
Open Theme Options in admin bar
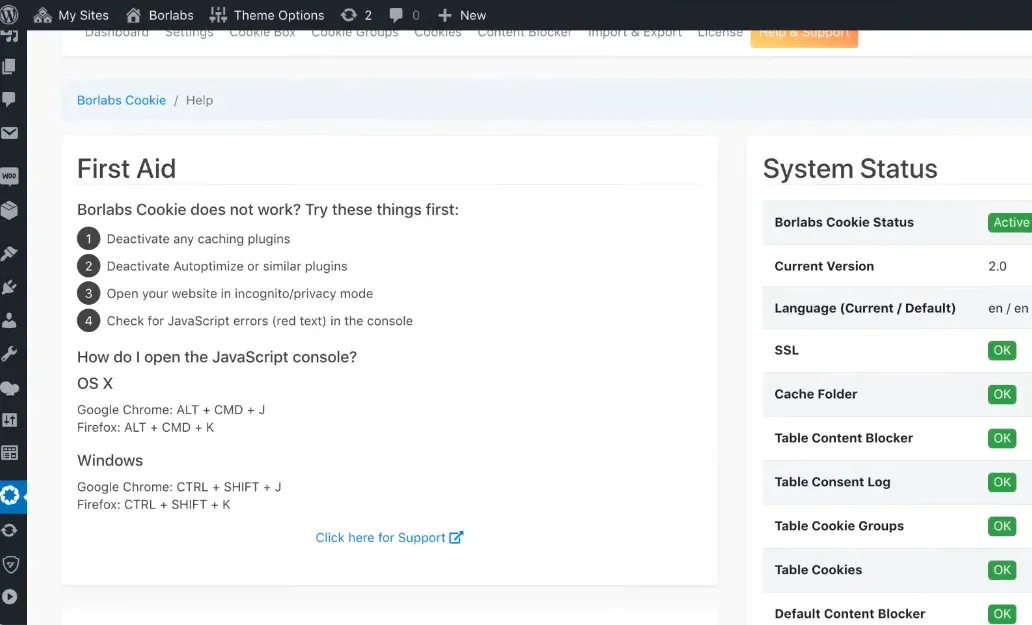coord(267,15)
